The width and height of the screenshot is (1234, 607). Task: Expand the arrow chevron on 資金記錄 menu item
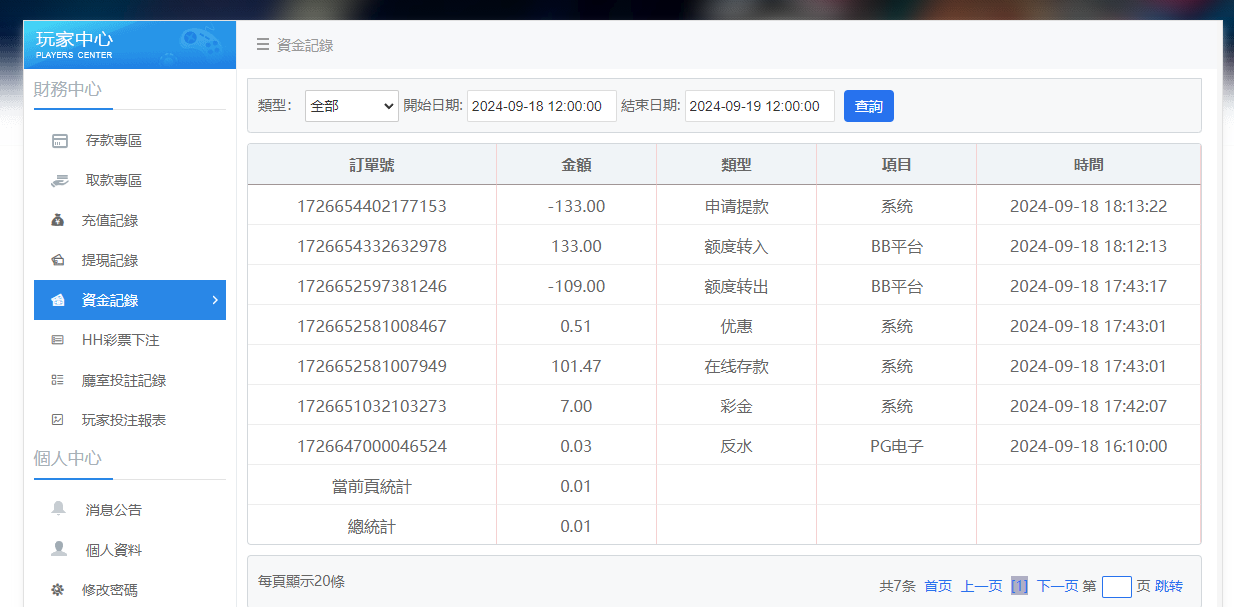point(214,300)
